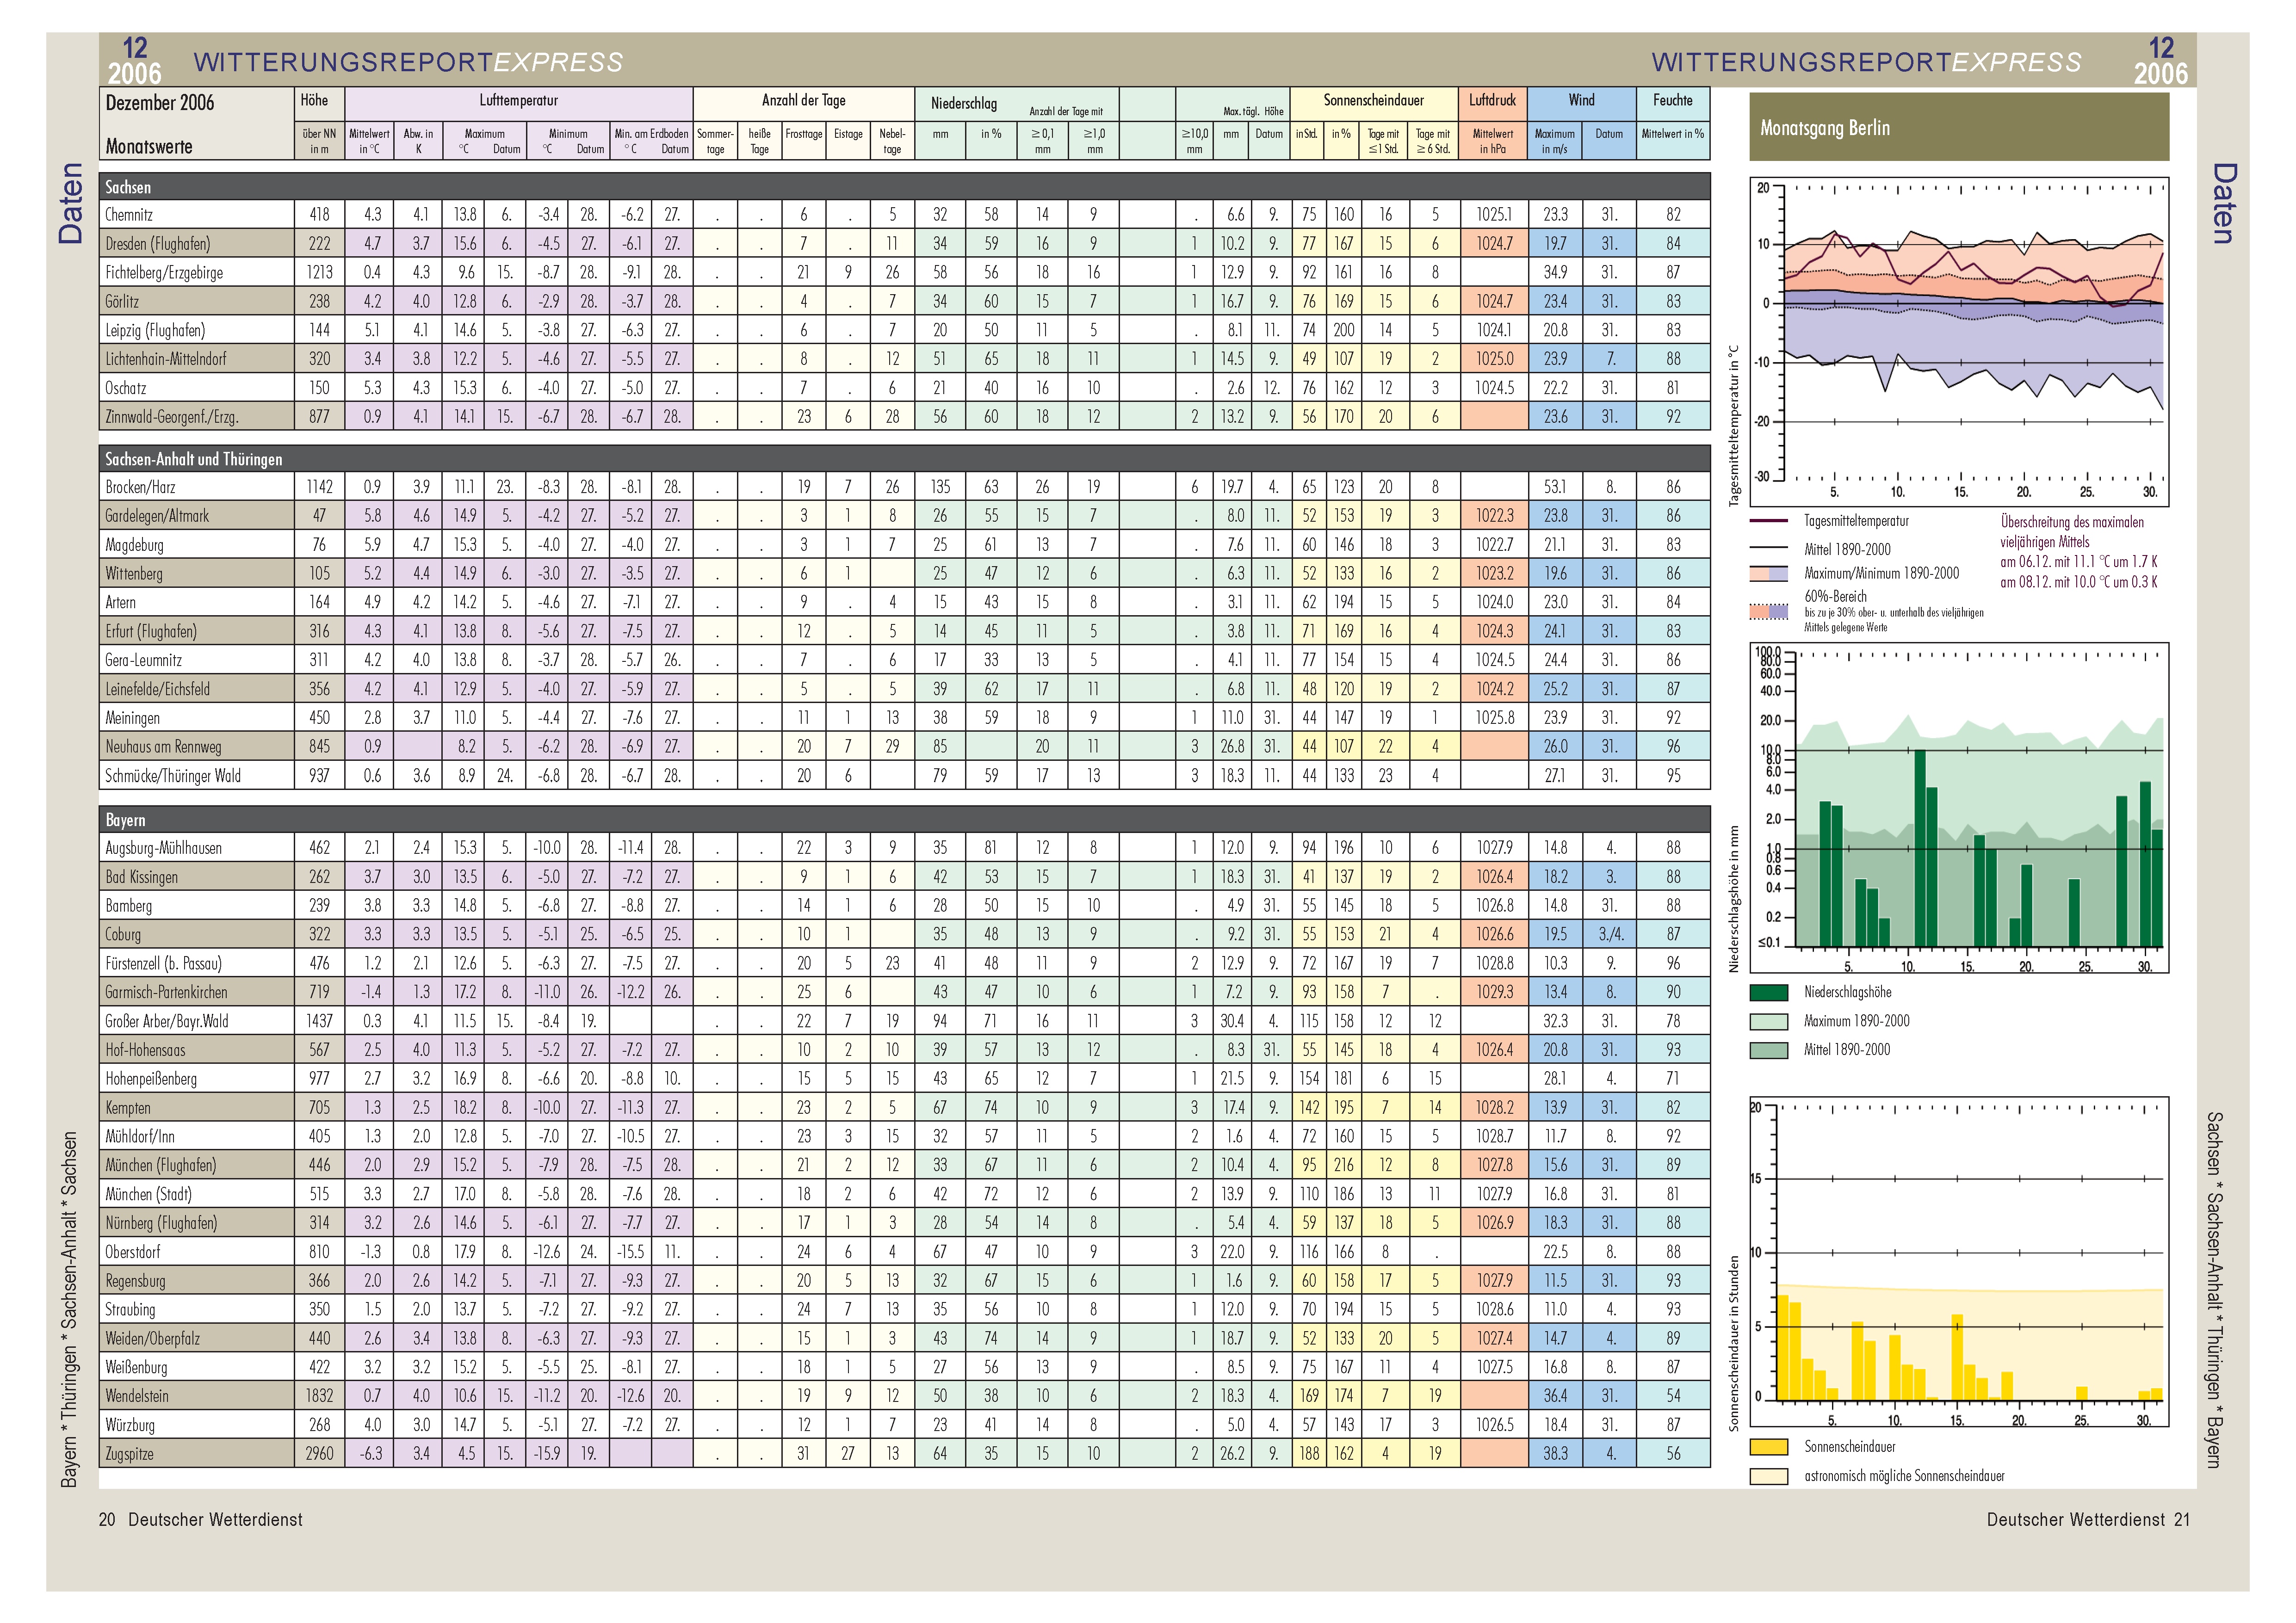This screenshot has width=2296, height=1623.
Task: Click the temperature chart for Berlin
Action: click(1959, 342)
